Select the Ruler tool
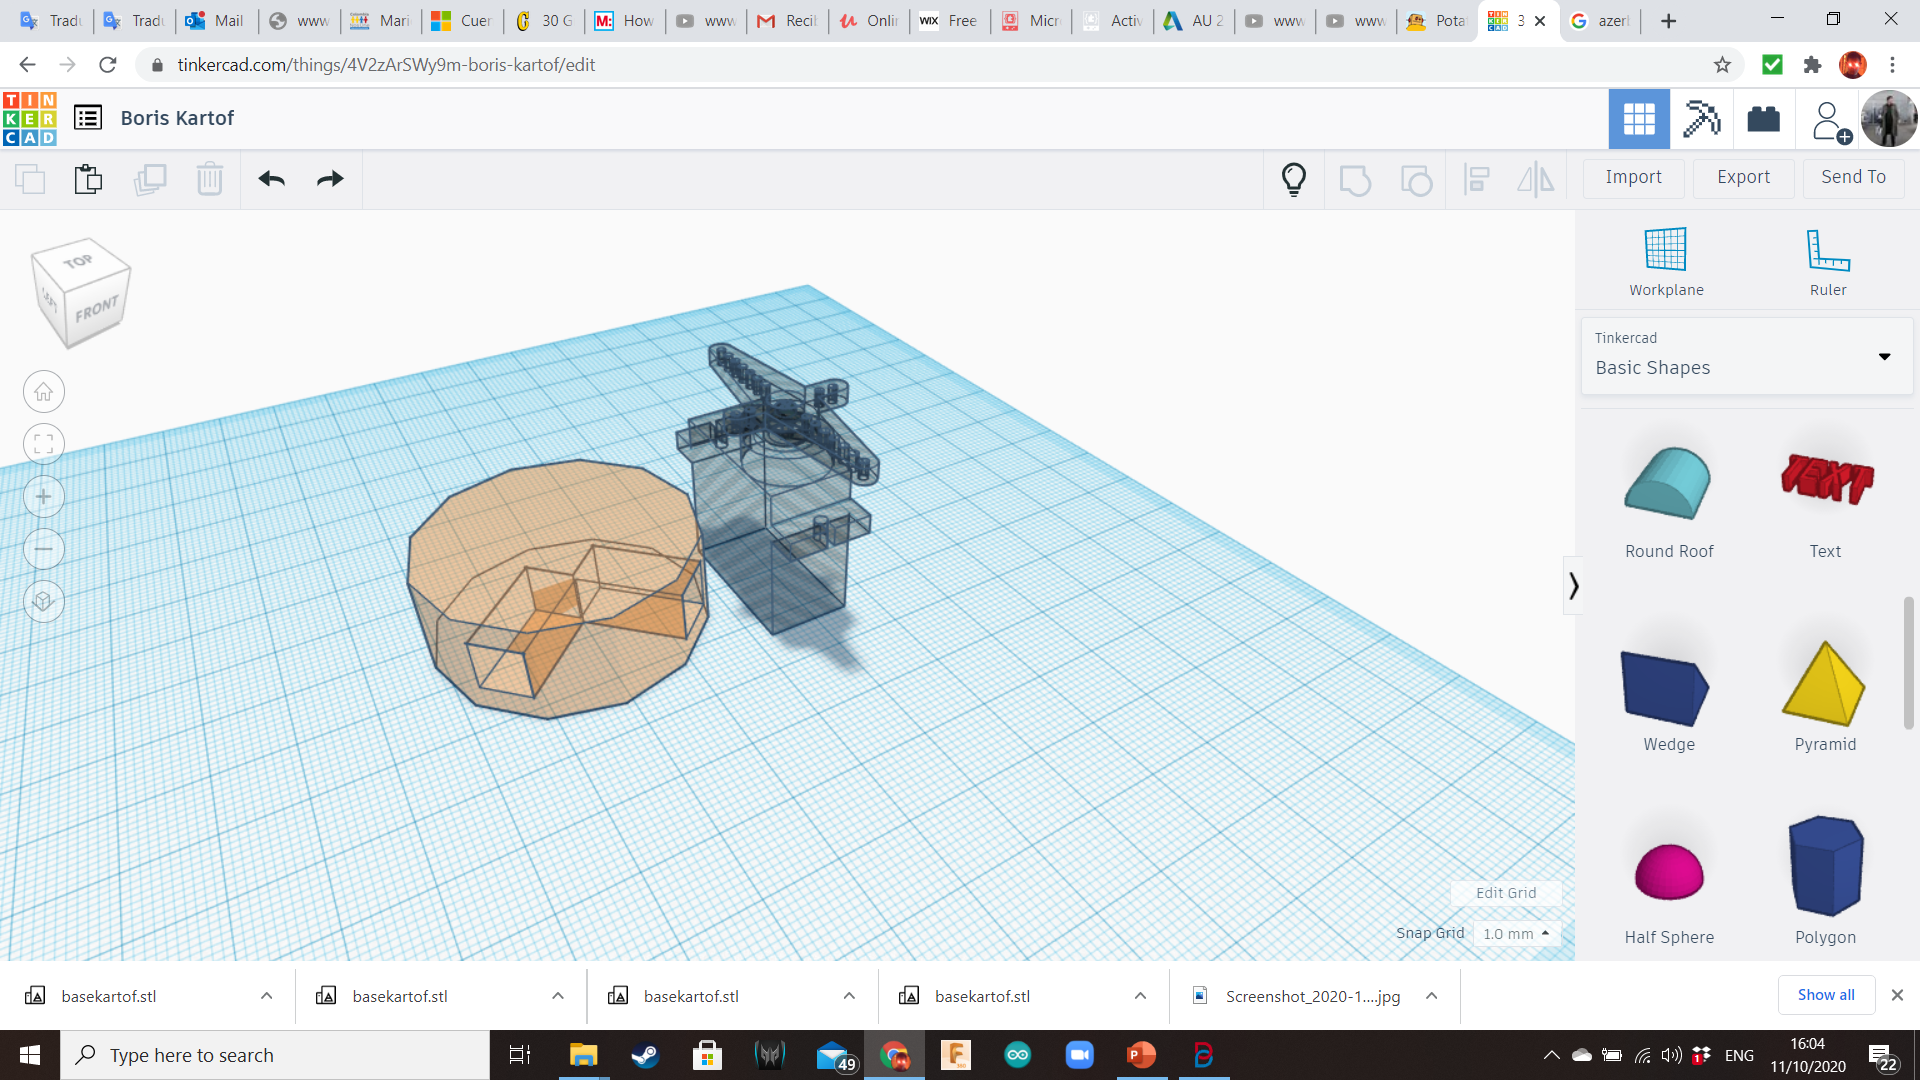The width and height of the screenshot is (1920, 1080). (x=1827, y=262)
